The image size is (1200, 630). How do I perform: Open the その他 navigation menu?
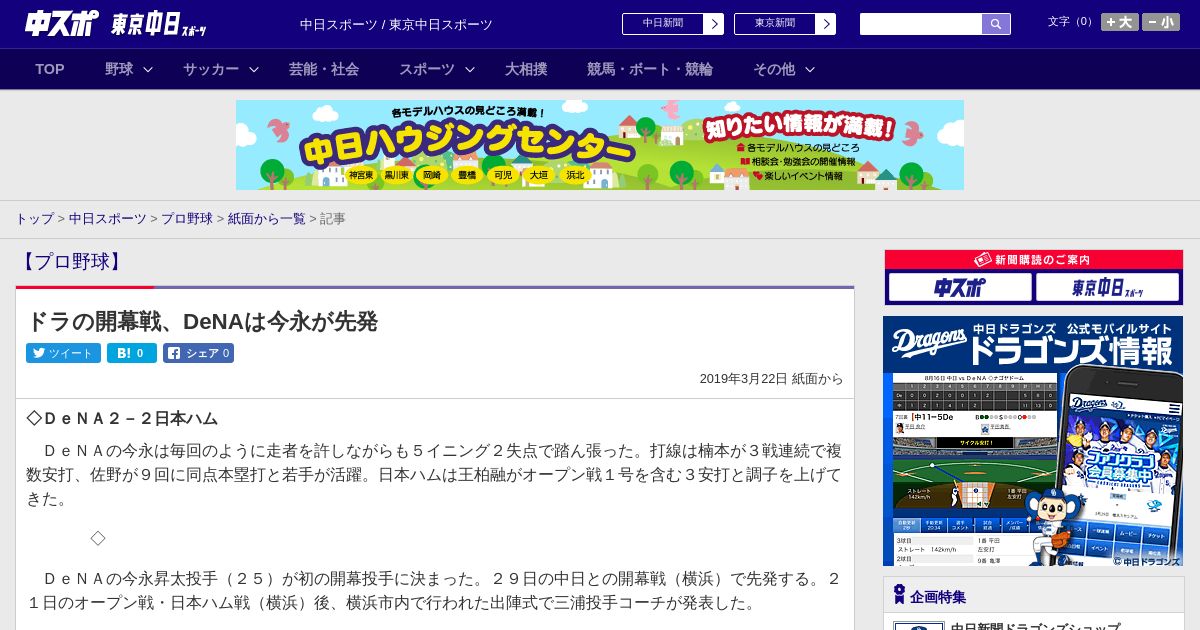774,69
